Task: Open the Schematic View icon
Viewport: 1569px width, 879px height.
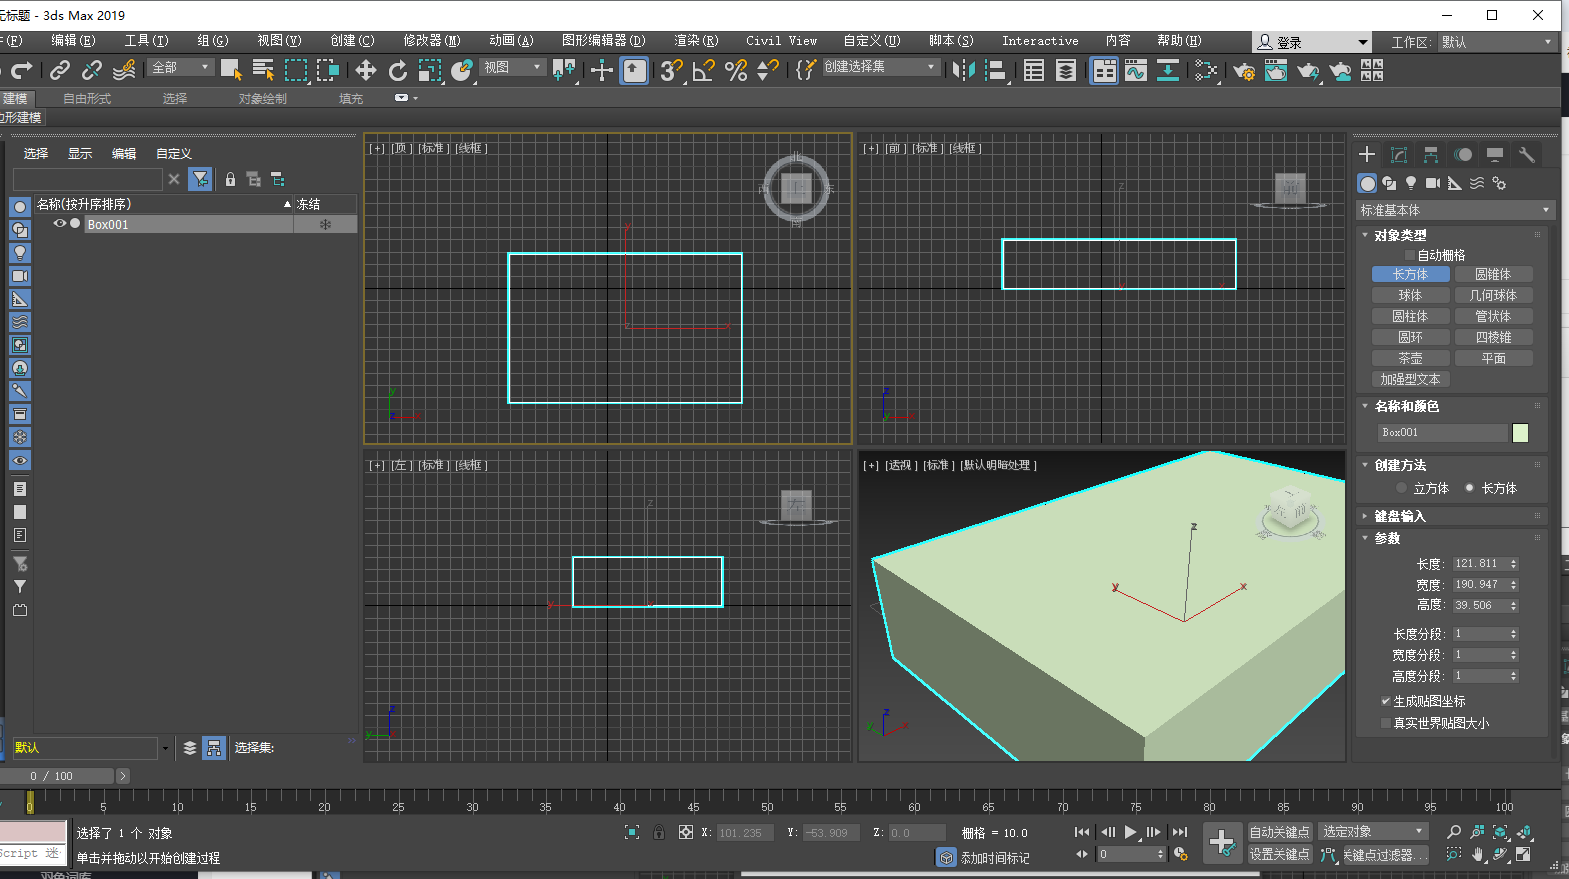Action: [x=1168, y=69]
